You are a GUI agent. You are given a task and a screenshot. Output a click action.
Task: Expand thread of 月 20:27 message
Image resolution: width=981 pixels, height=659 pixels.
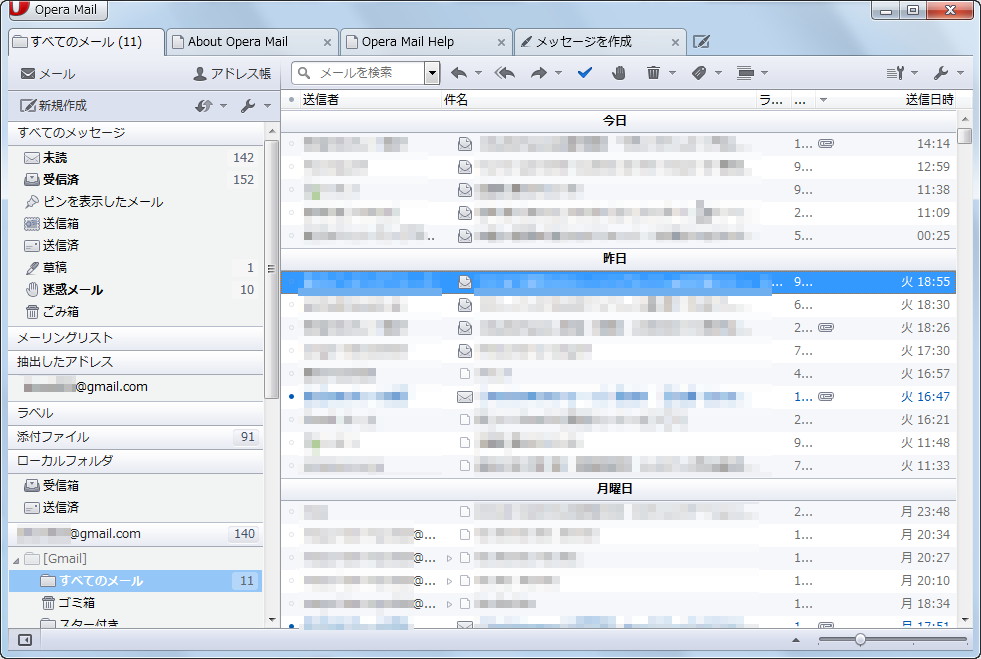(449, 558)
